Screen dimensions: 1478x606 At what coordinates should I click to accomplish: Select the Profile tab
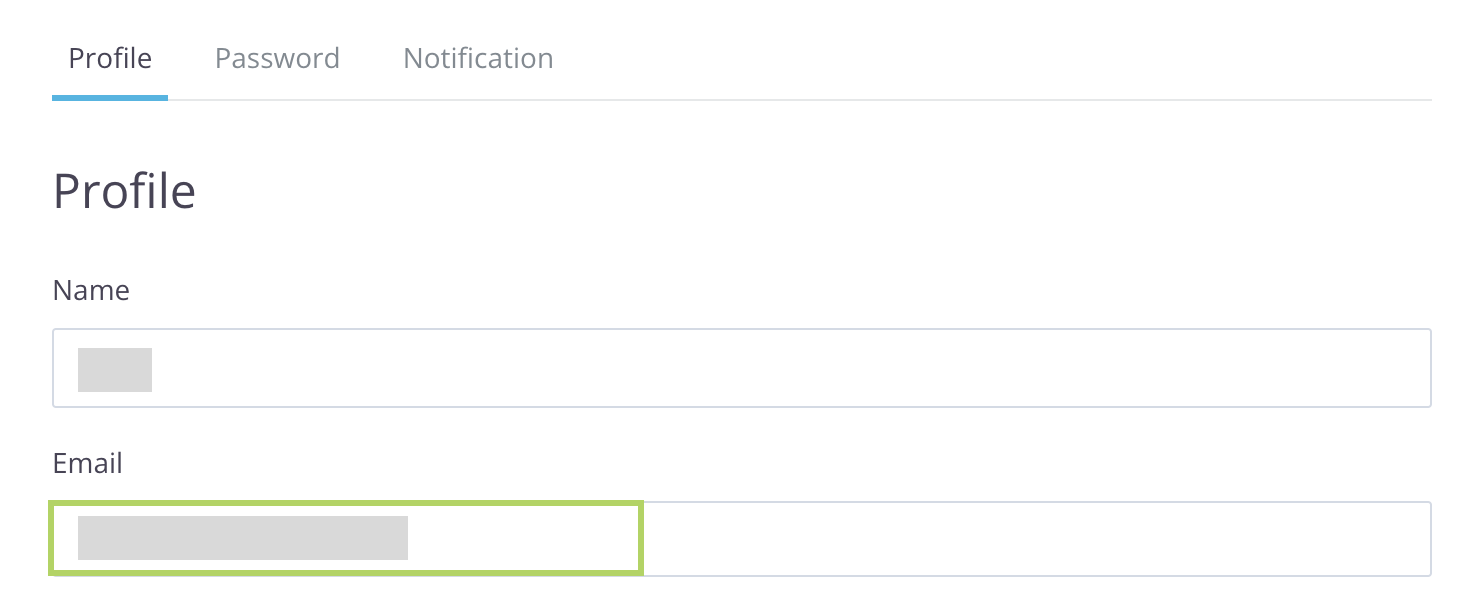pyautogui.click(x=110, y=58)
